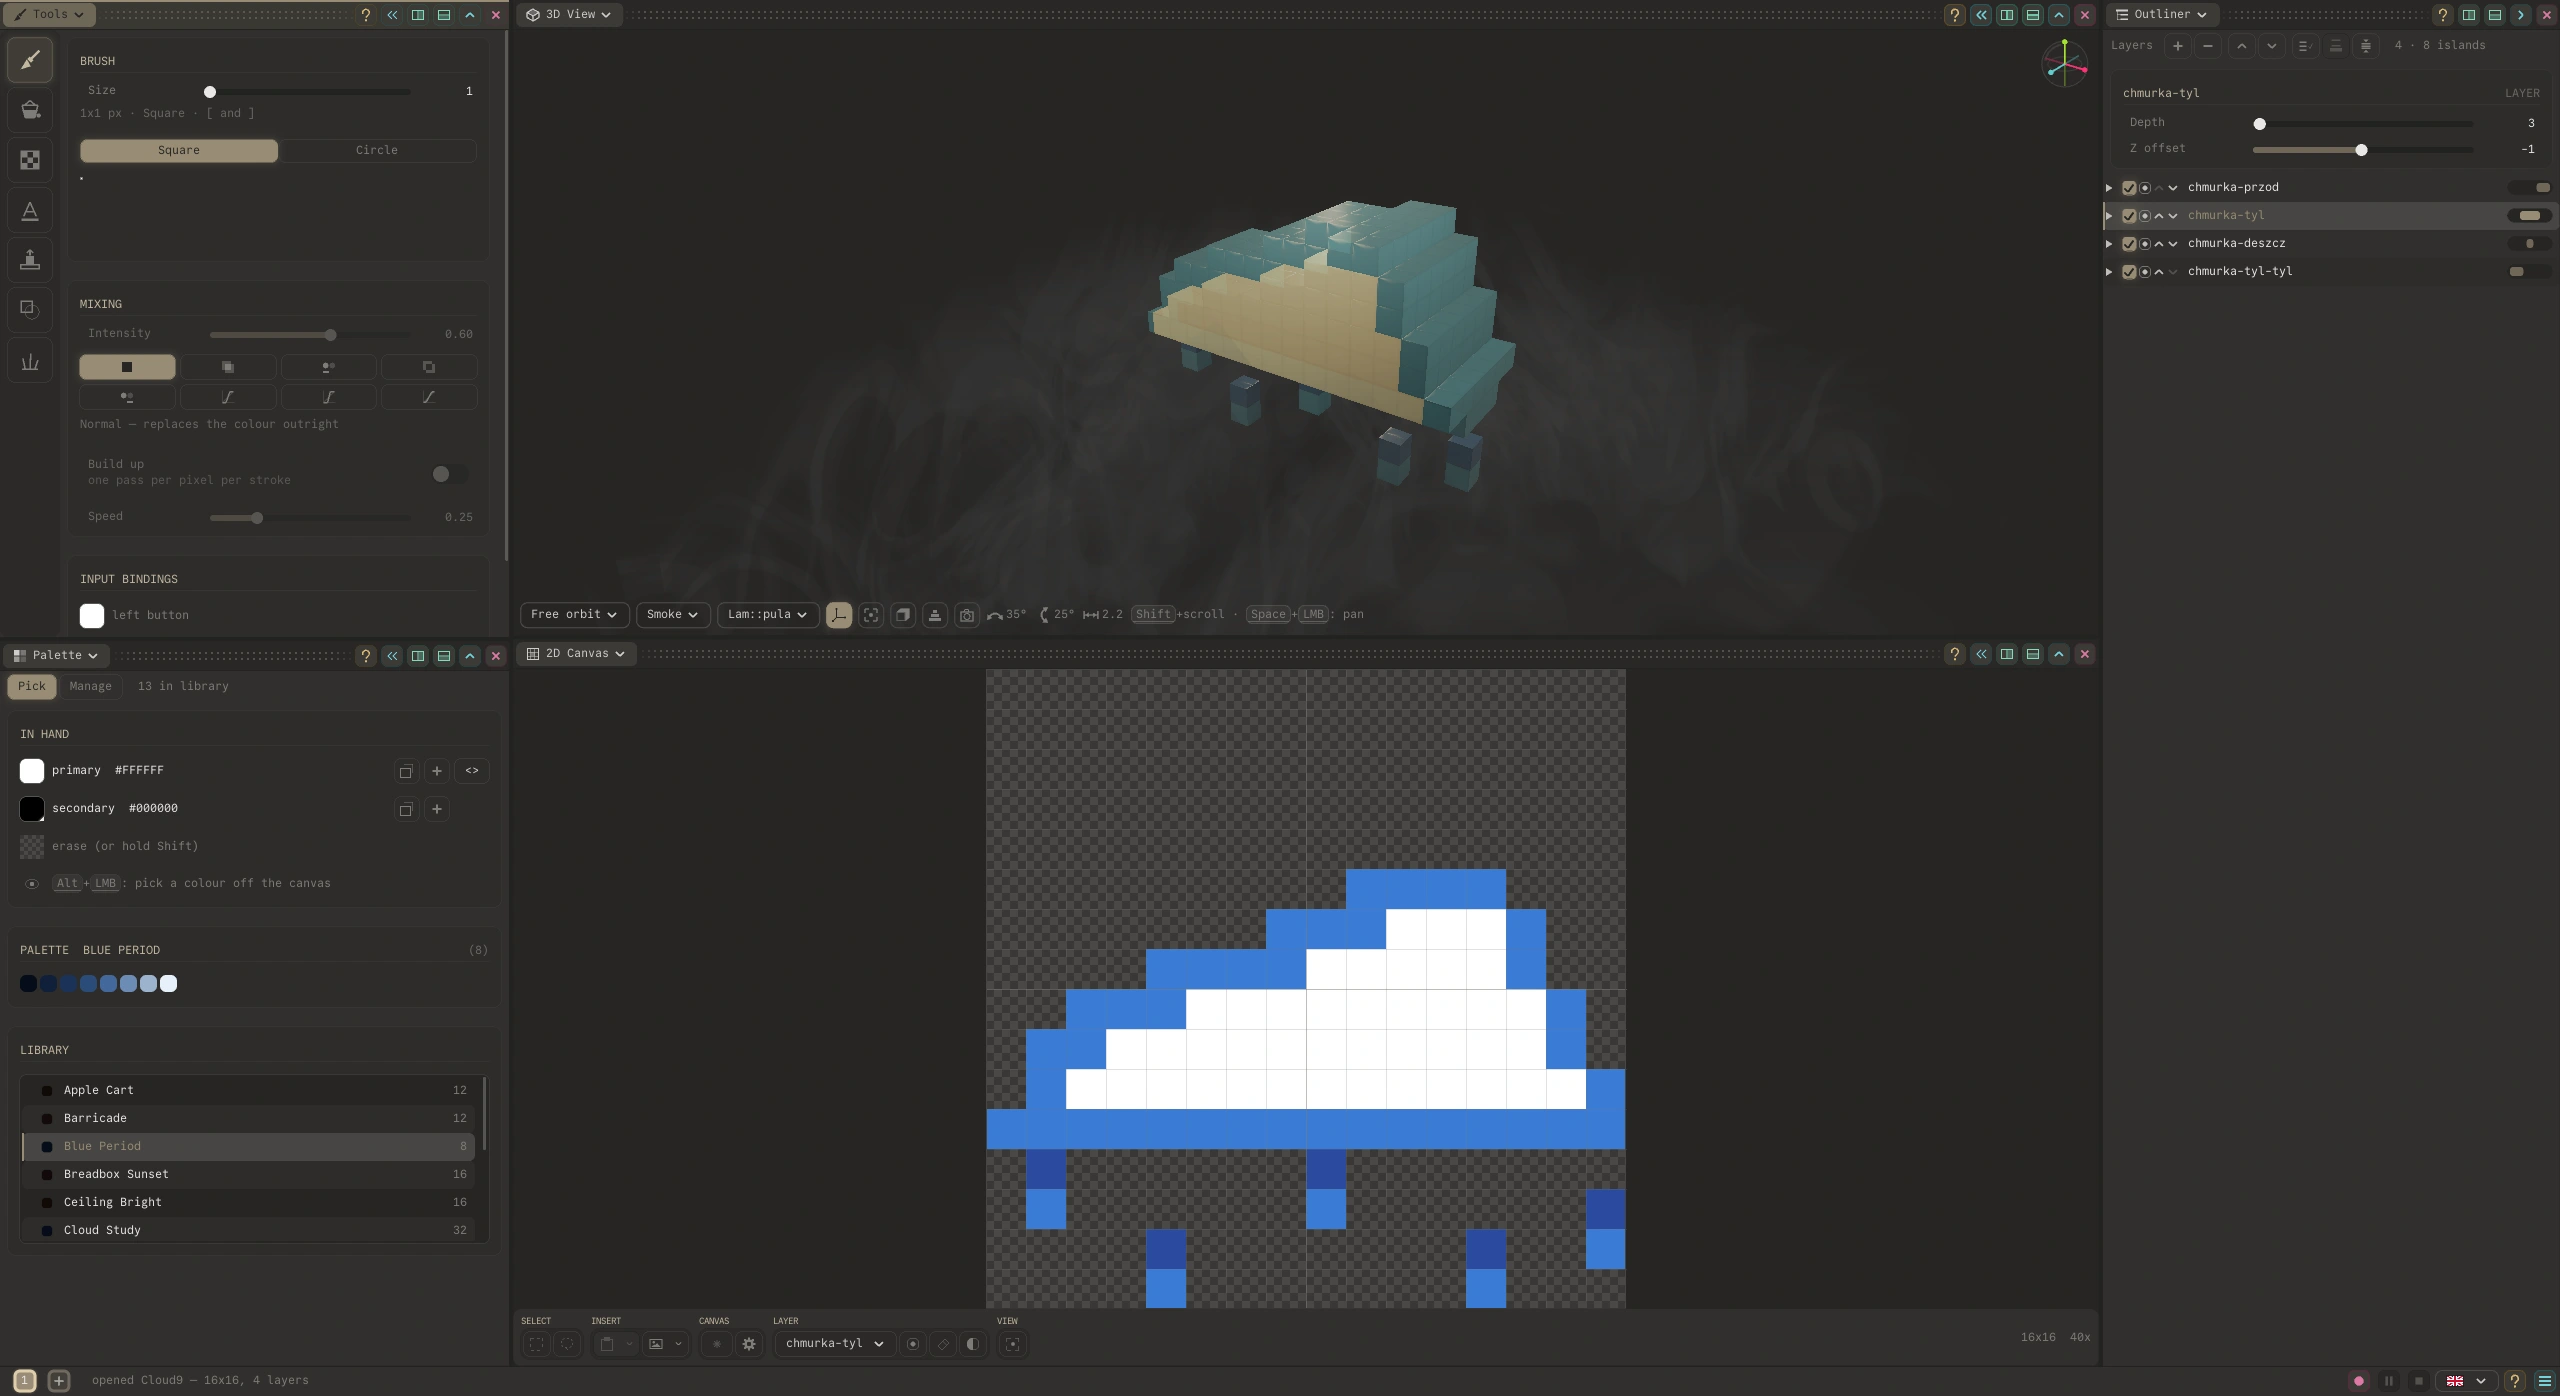Click the frame-all focus icon in the 3D View

pyautogui.click(x=871, y=615)
